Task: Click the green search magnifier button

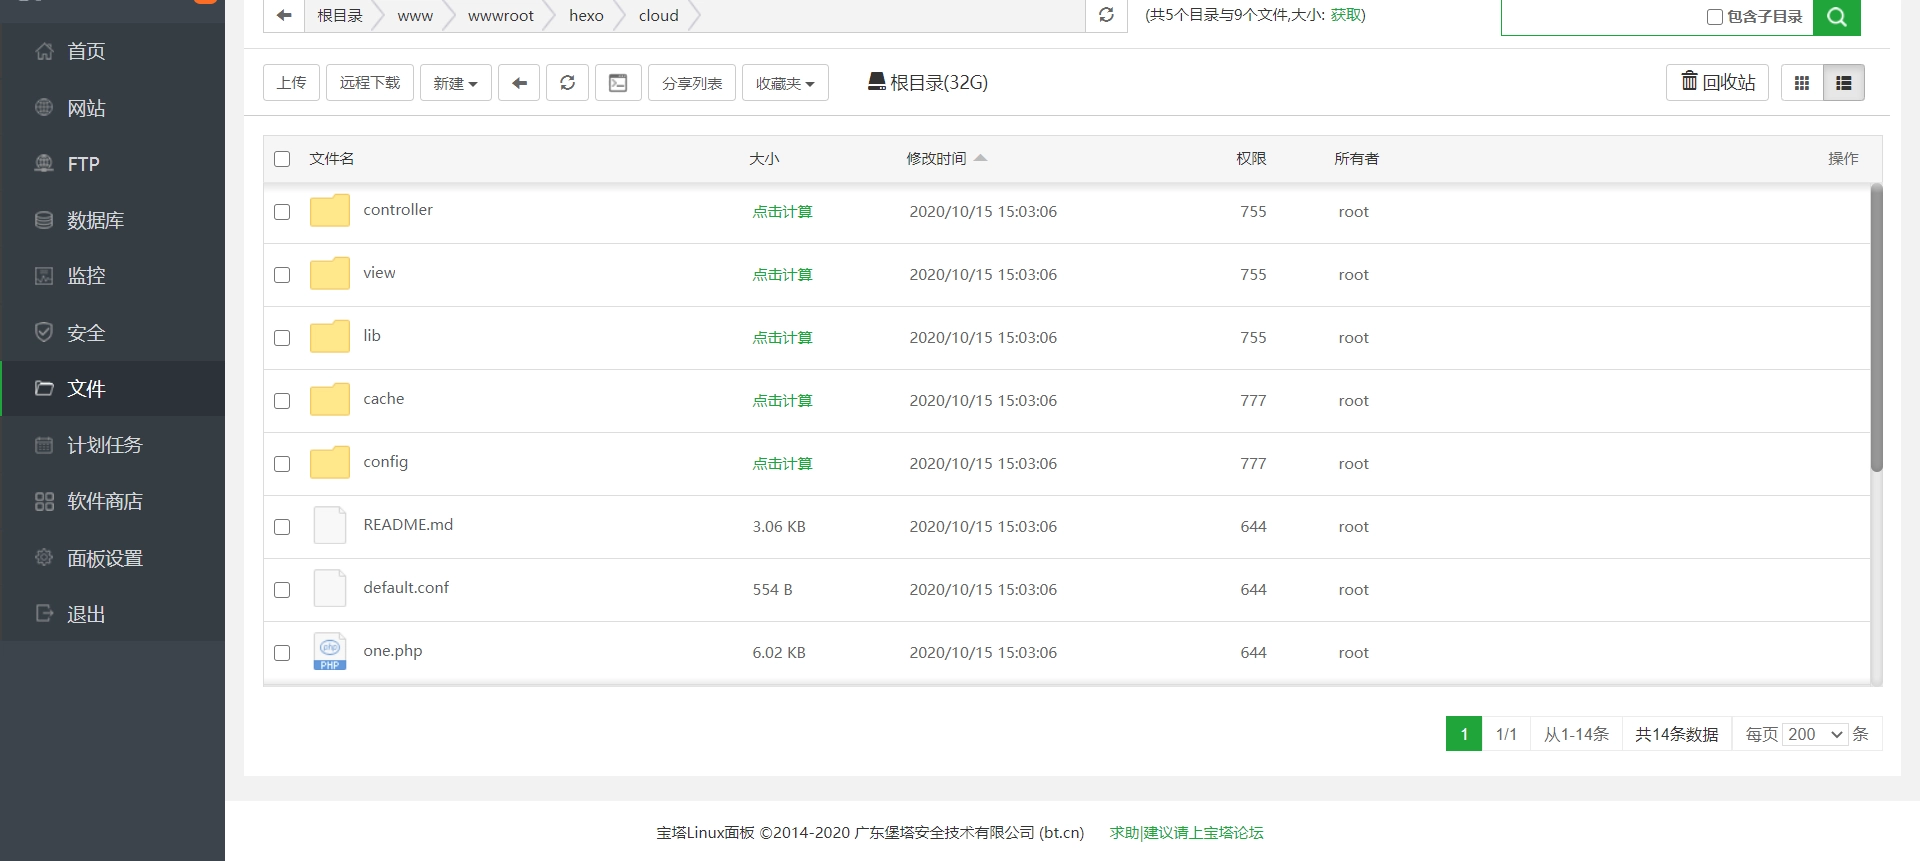Action: 1836,16
